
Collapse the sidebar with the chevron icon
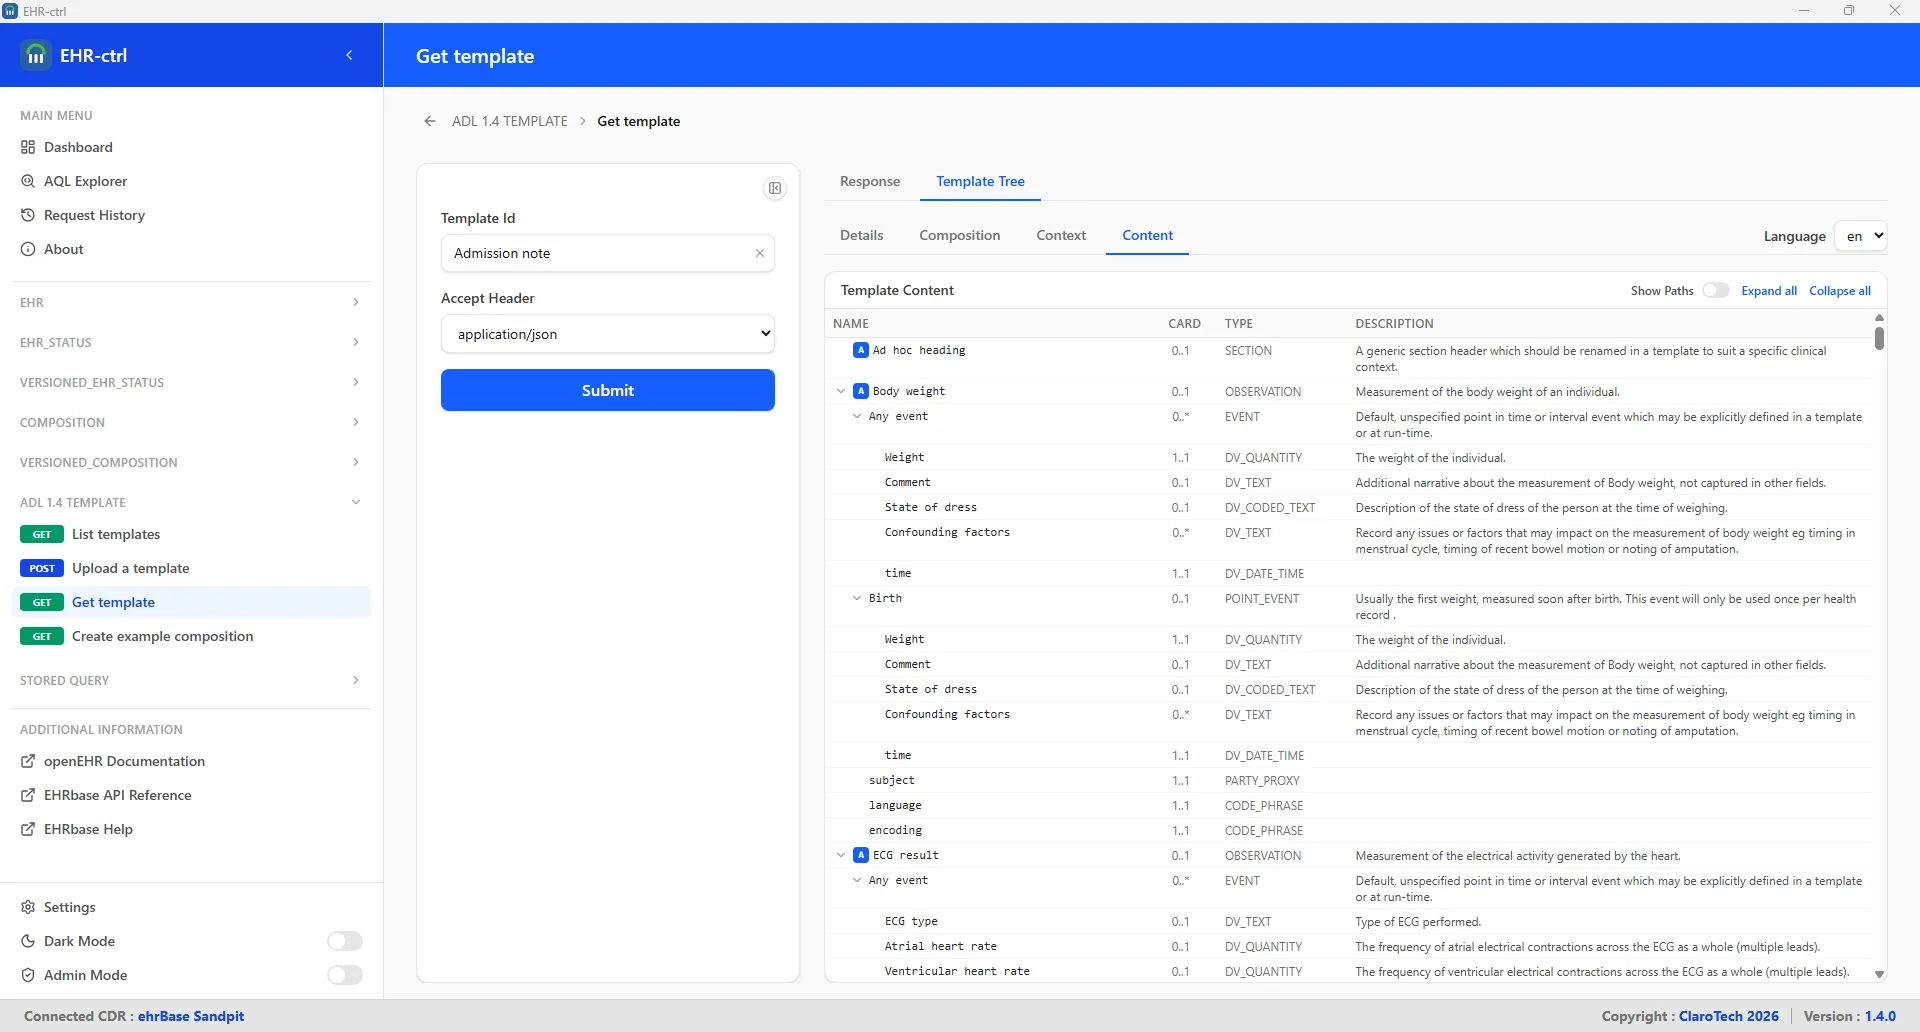coord(349,56)
